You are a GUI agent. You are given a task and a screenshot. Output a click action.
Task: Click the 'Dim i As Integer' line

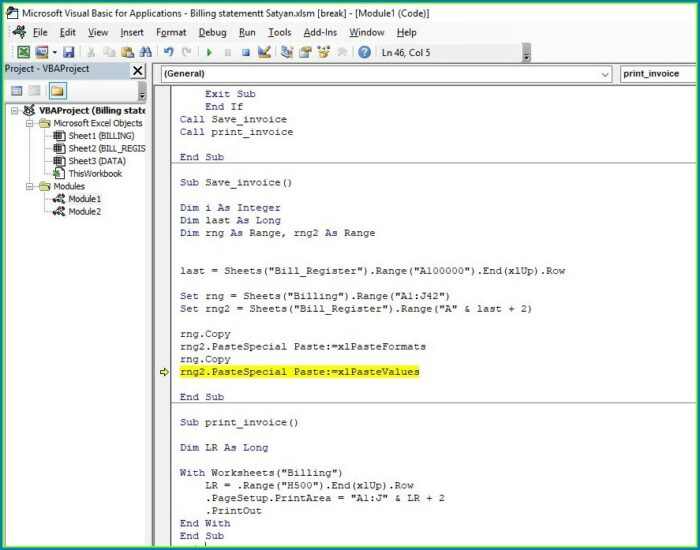pyautogui.click(x=230, y=208)
